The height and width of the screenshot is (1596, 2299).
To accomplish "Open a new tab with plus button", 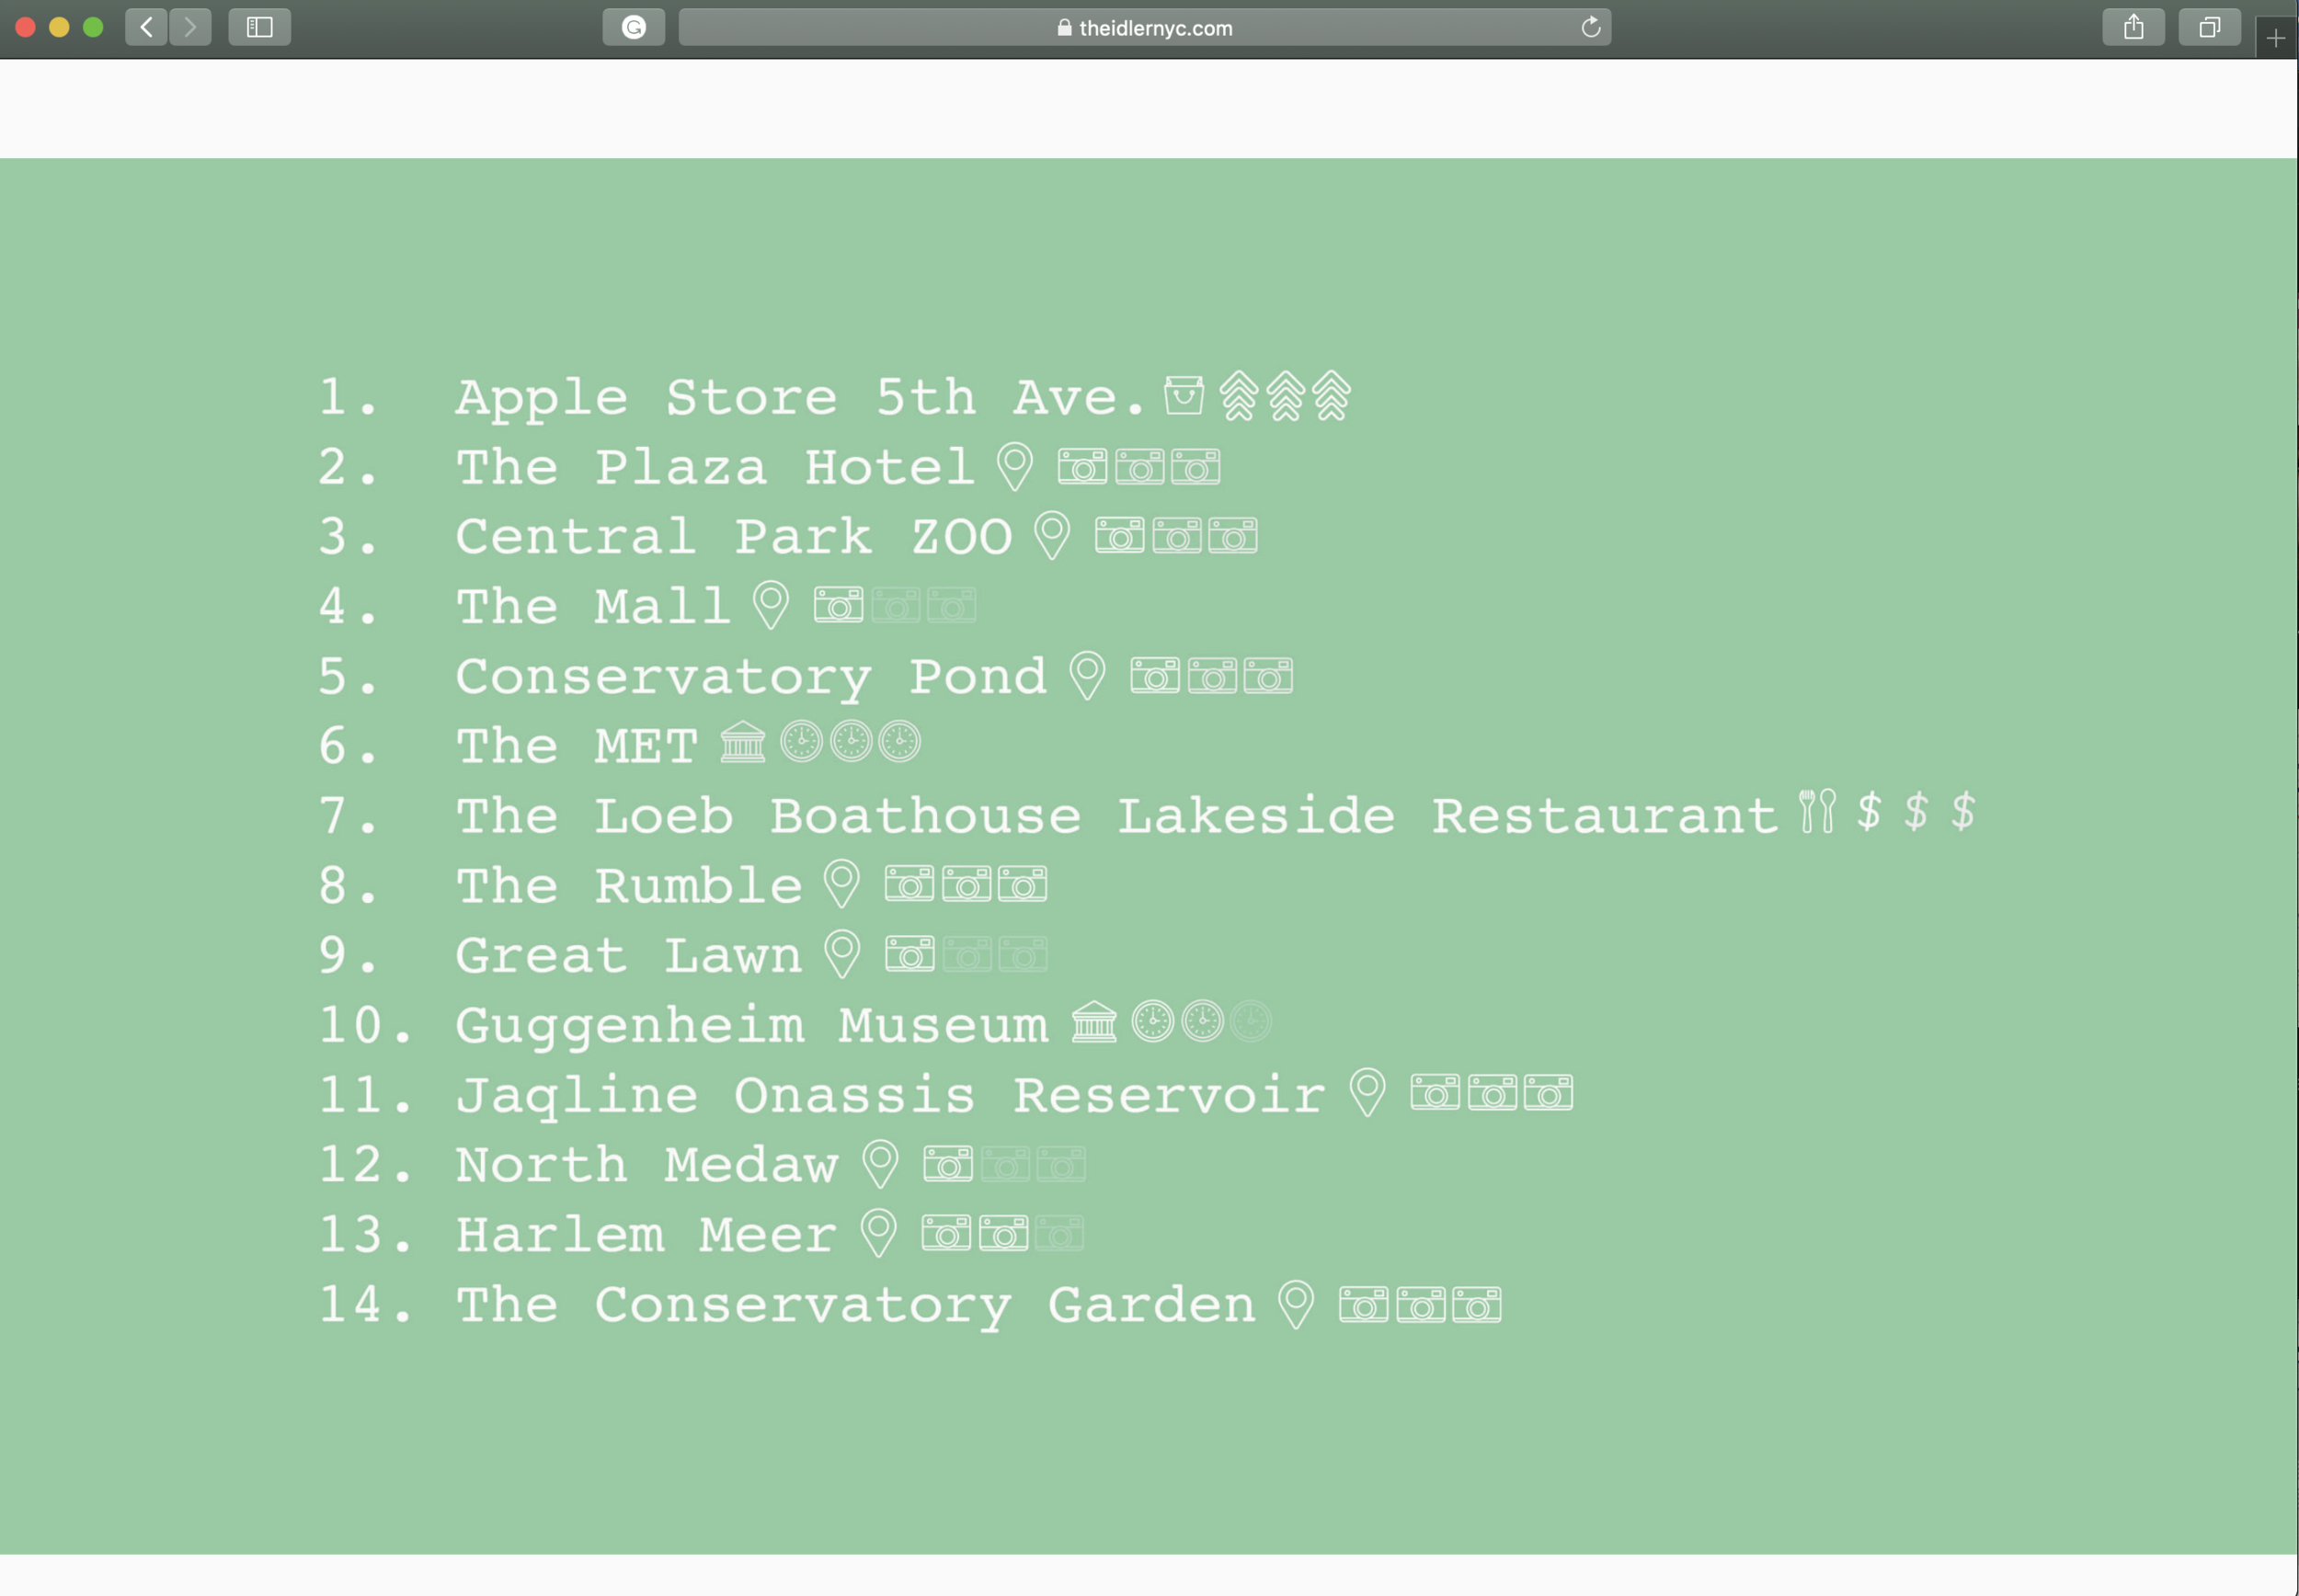I will tap(2275, 38).
